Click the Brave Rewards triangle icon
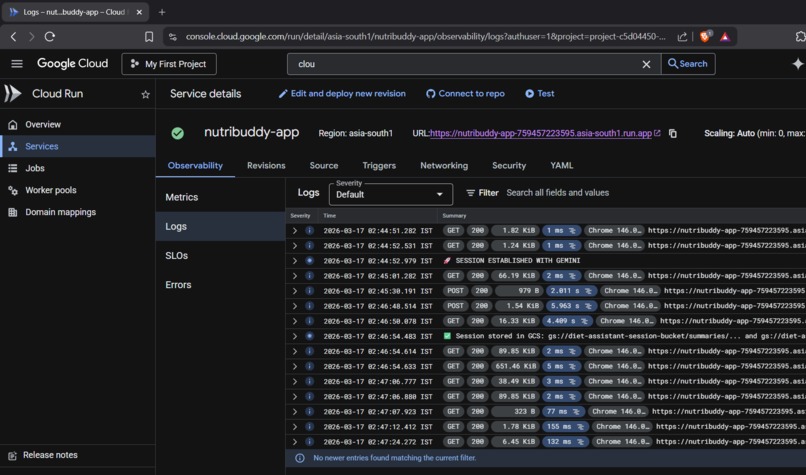Screen dimensions: 806x475 pos(725,36)
